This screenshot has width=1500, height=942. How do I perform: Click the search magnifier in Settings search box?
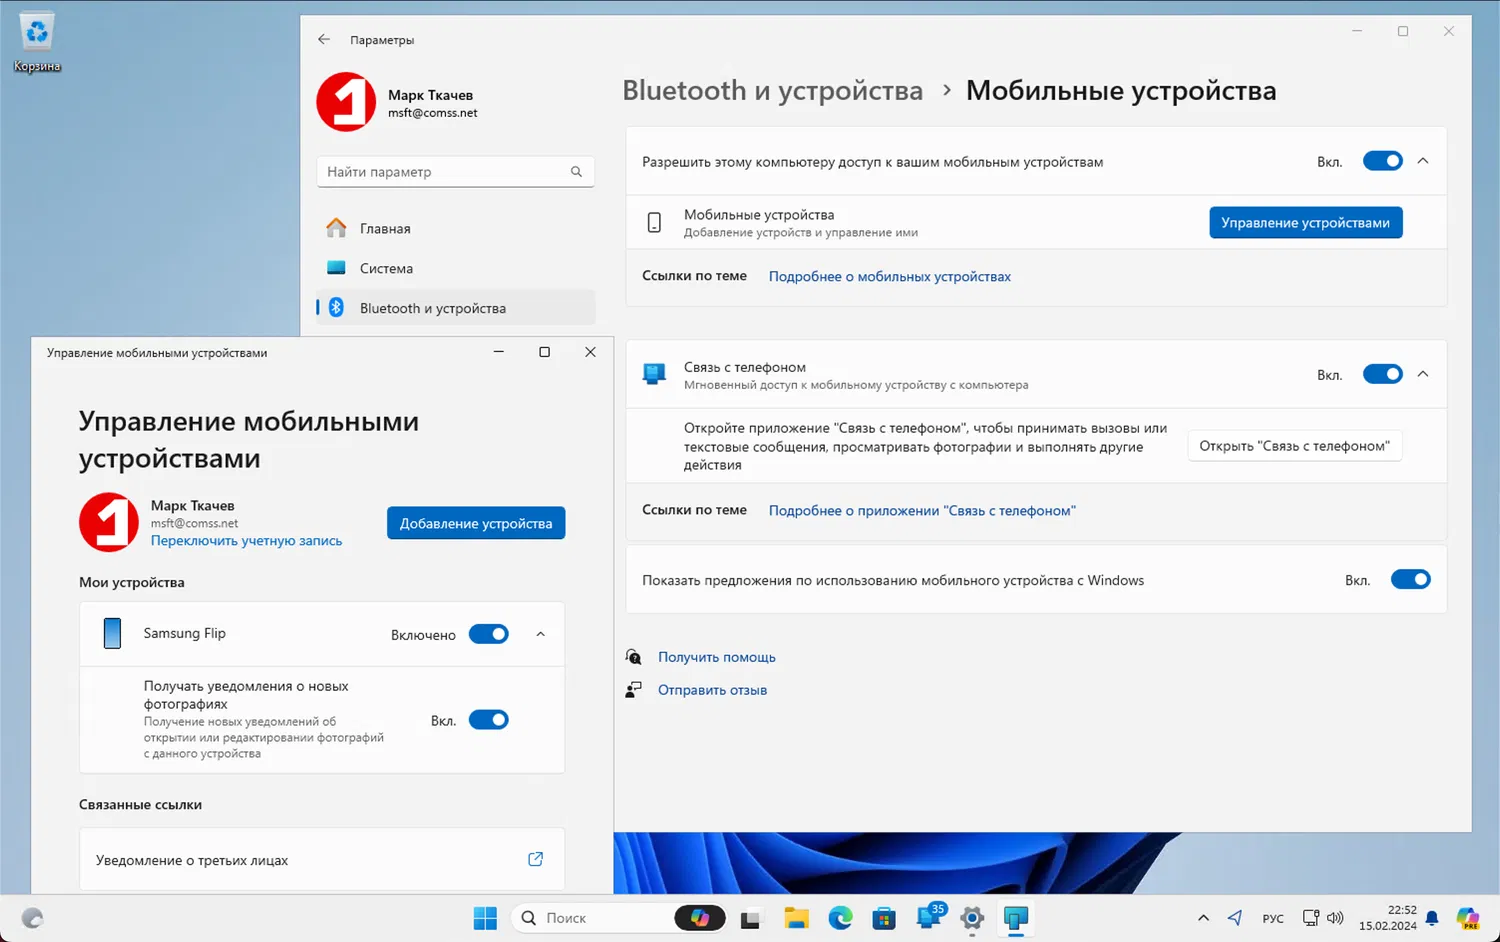tap(576, 172)
